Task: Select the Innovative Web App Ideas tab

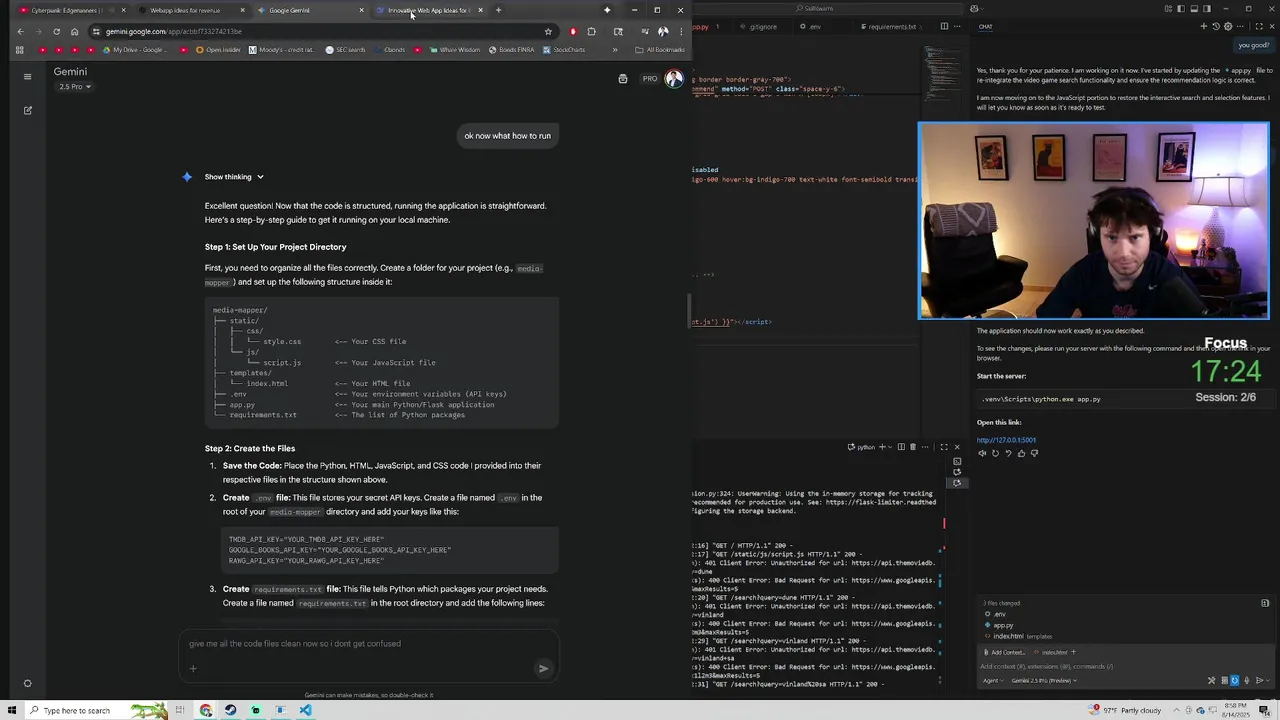Action: click(428, 10)
